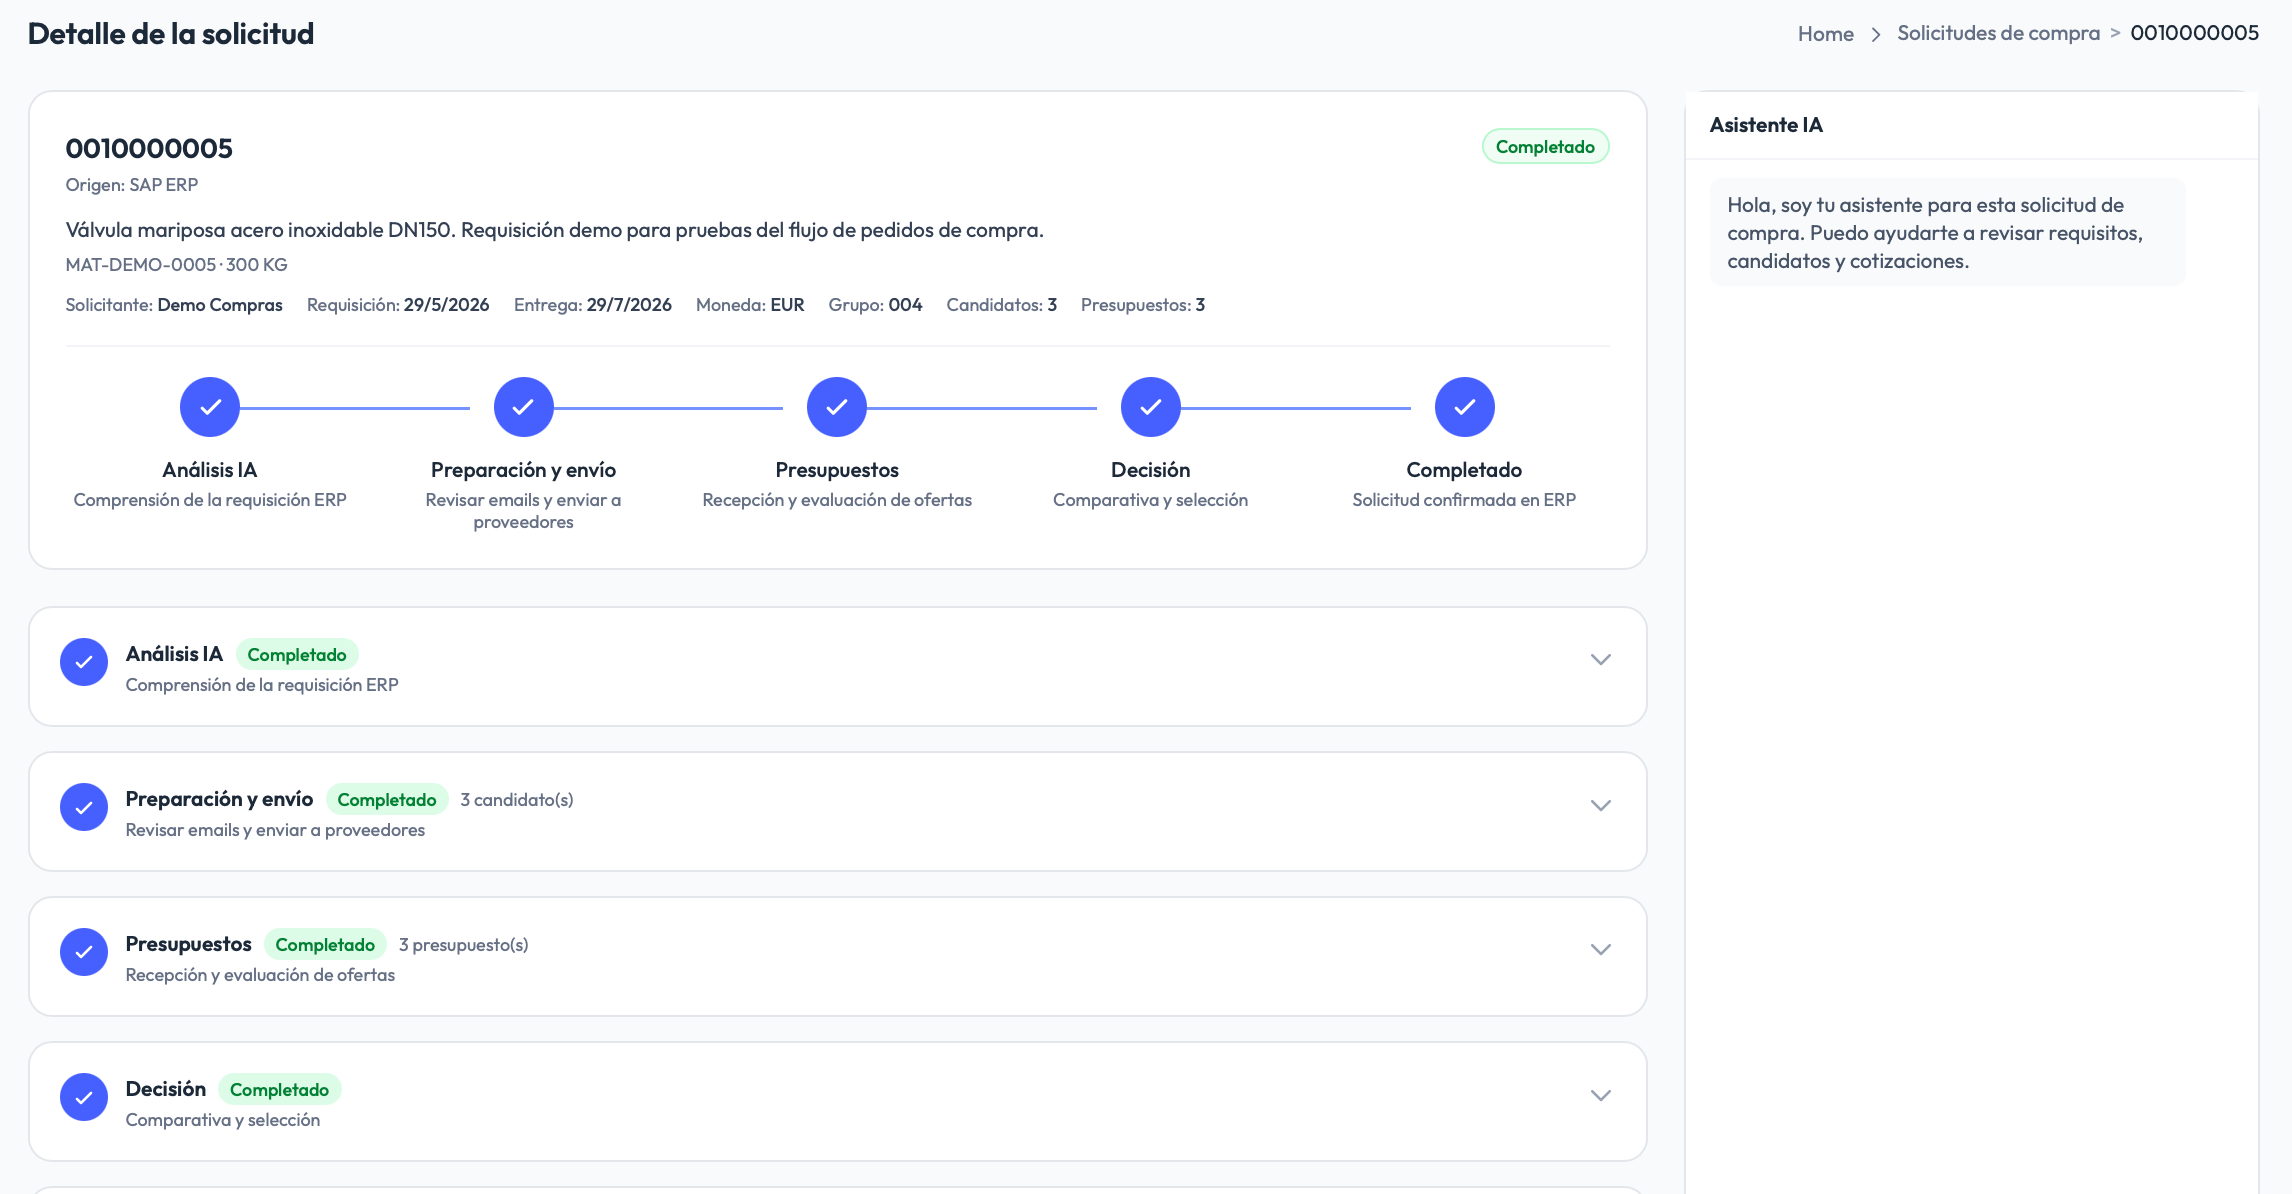
Task: Click the Completado stepper check circle
Action: pyautogui.click(x=1464, y=407)
